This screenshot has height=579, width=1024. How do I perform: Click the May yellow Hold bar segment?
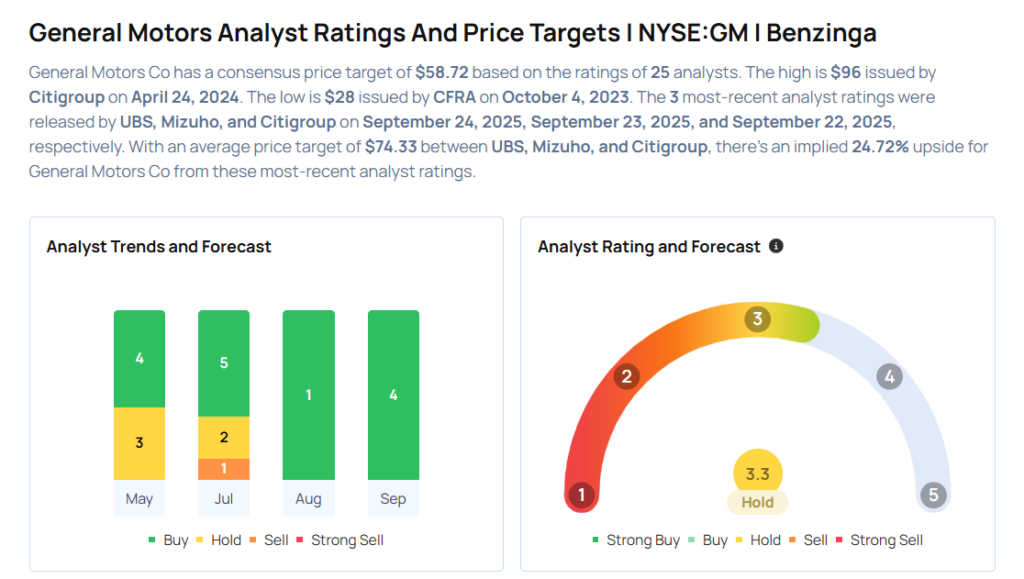click(139, 443)
